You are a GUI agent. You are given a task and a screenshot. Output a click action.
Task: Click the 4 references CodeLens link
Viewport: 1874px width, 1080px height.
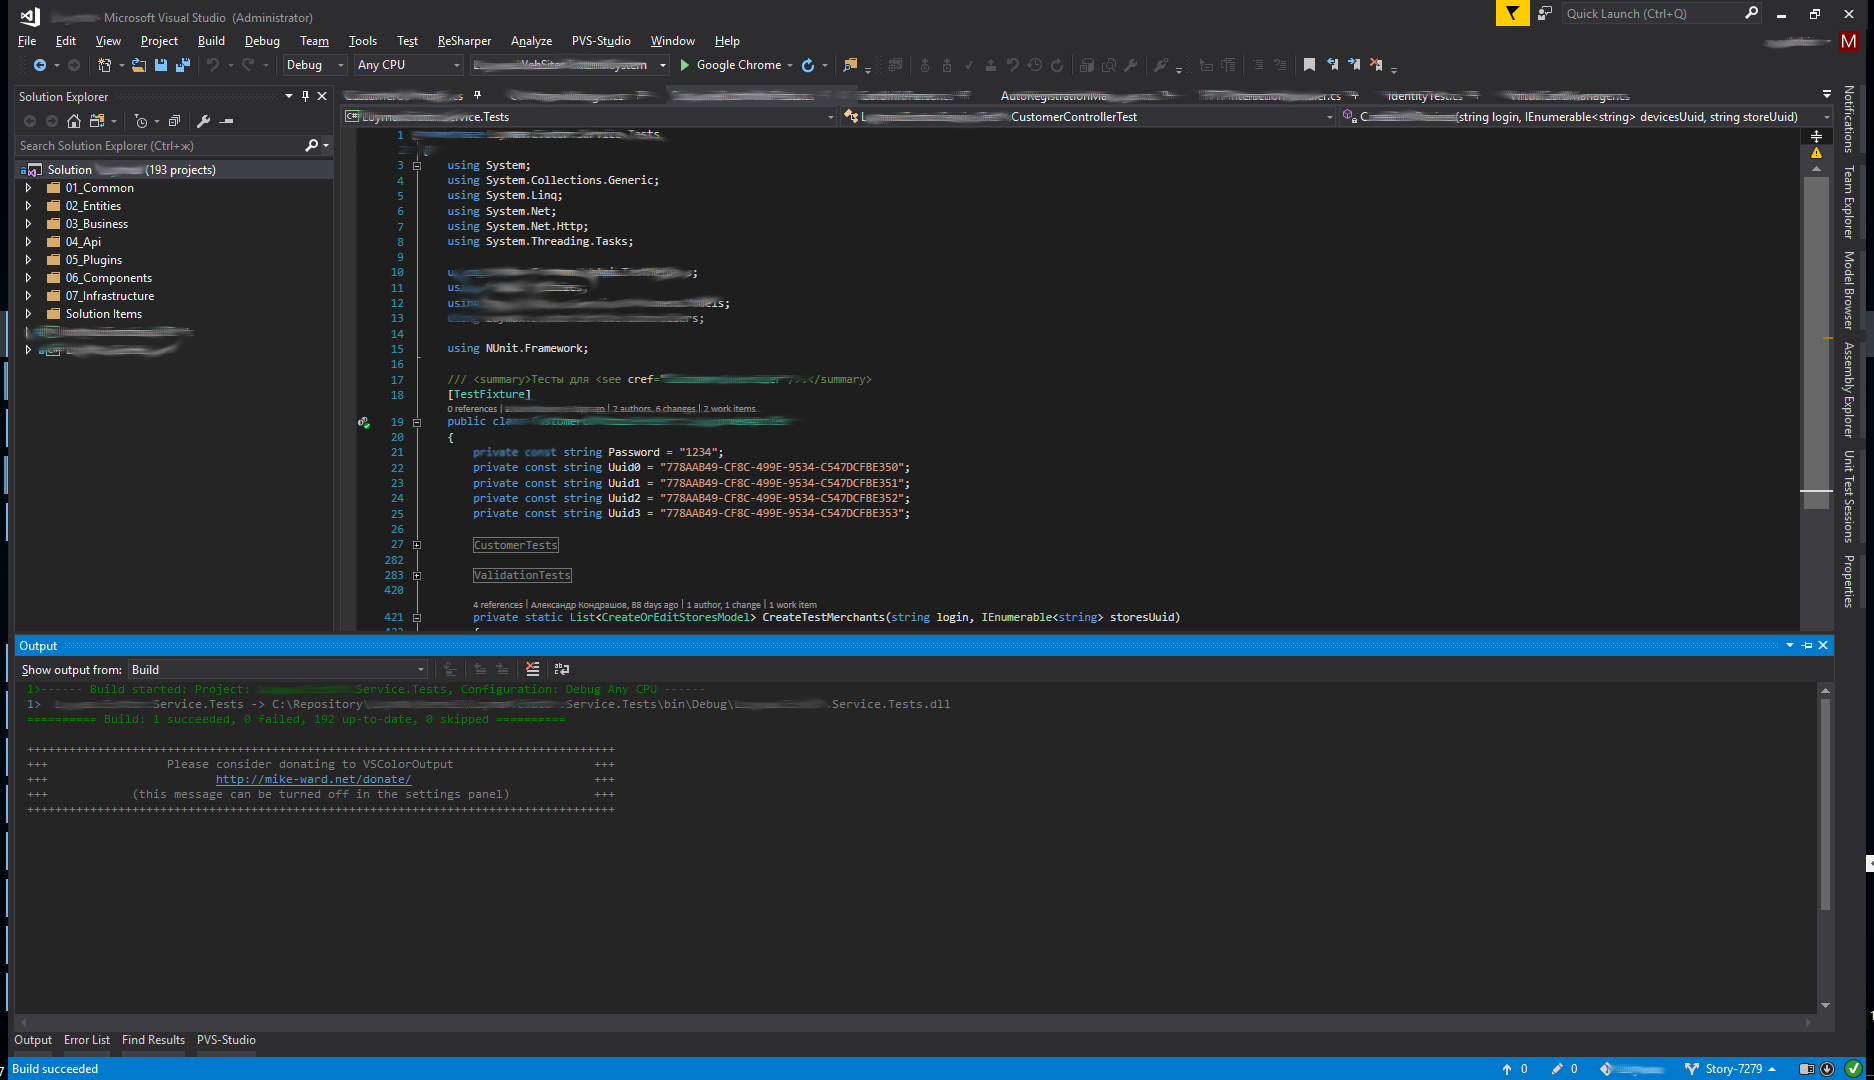pyautogui.click(x=498, y=605)
